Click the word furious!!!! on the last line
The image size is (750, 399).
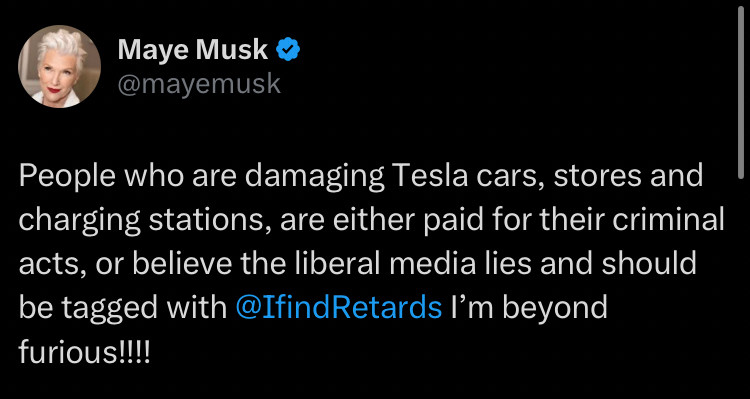pos(84,352)
